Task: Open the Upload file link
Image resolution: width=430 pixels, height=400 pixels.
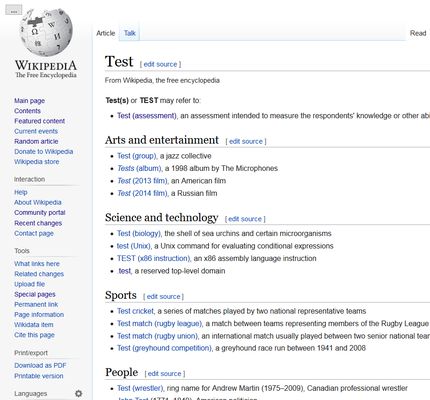Action: (x=29, y=284)
